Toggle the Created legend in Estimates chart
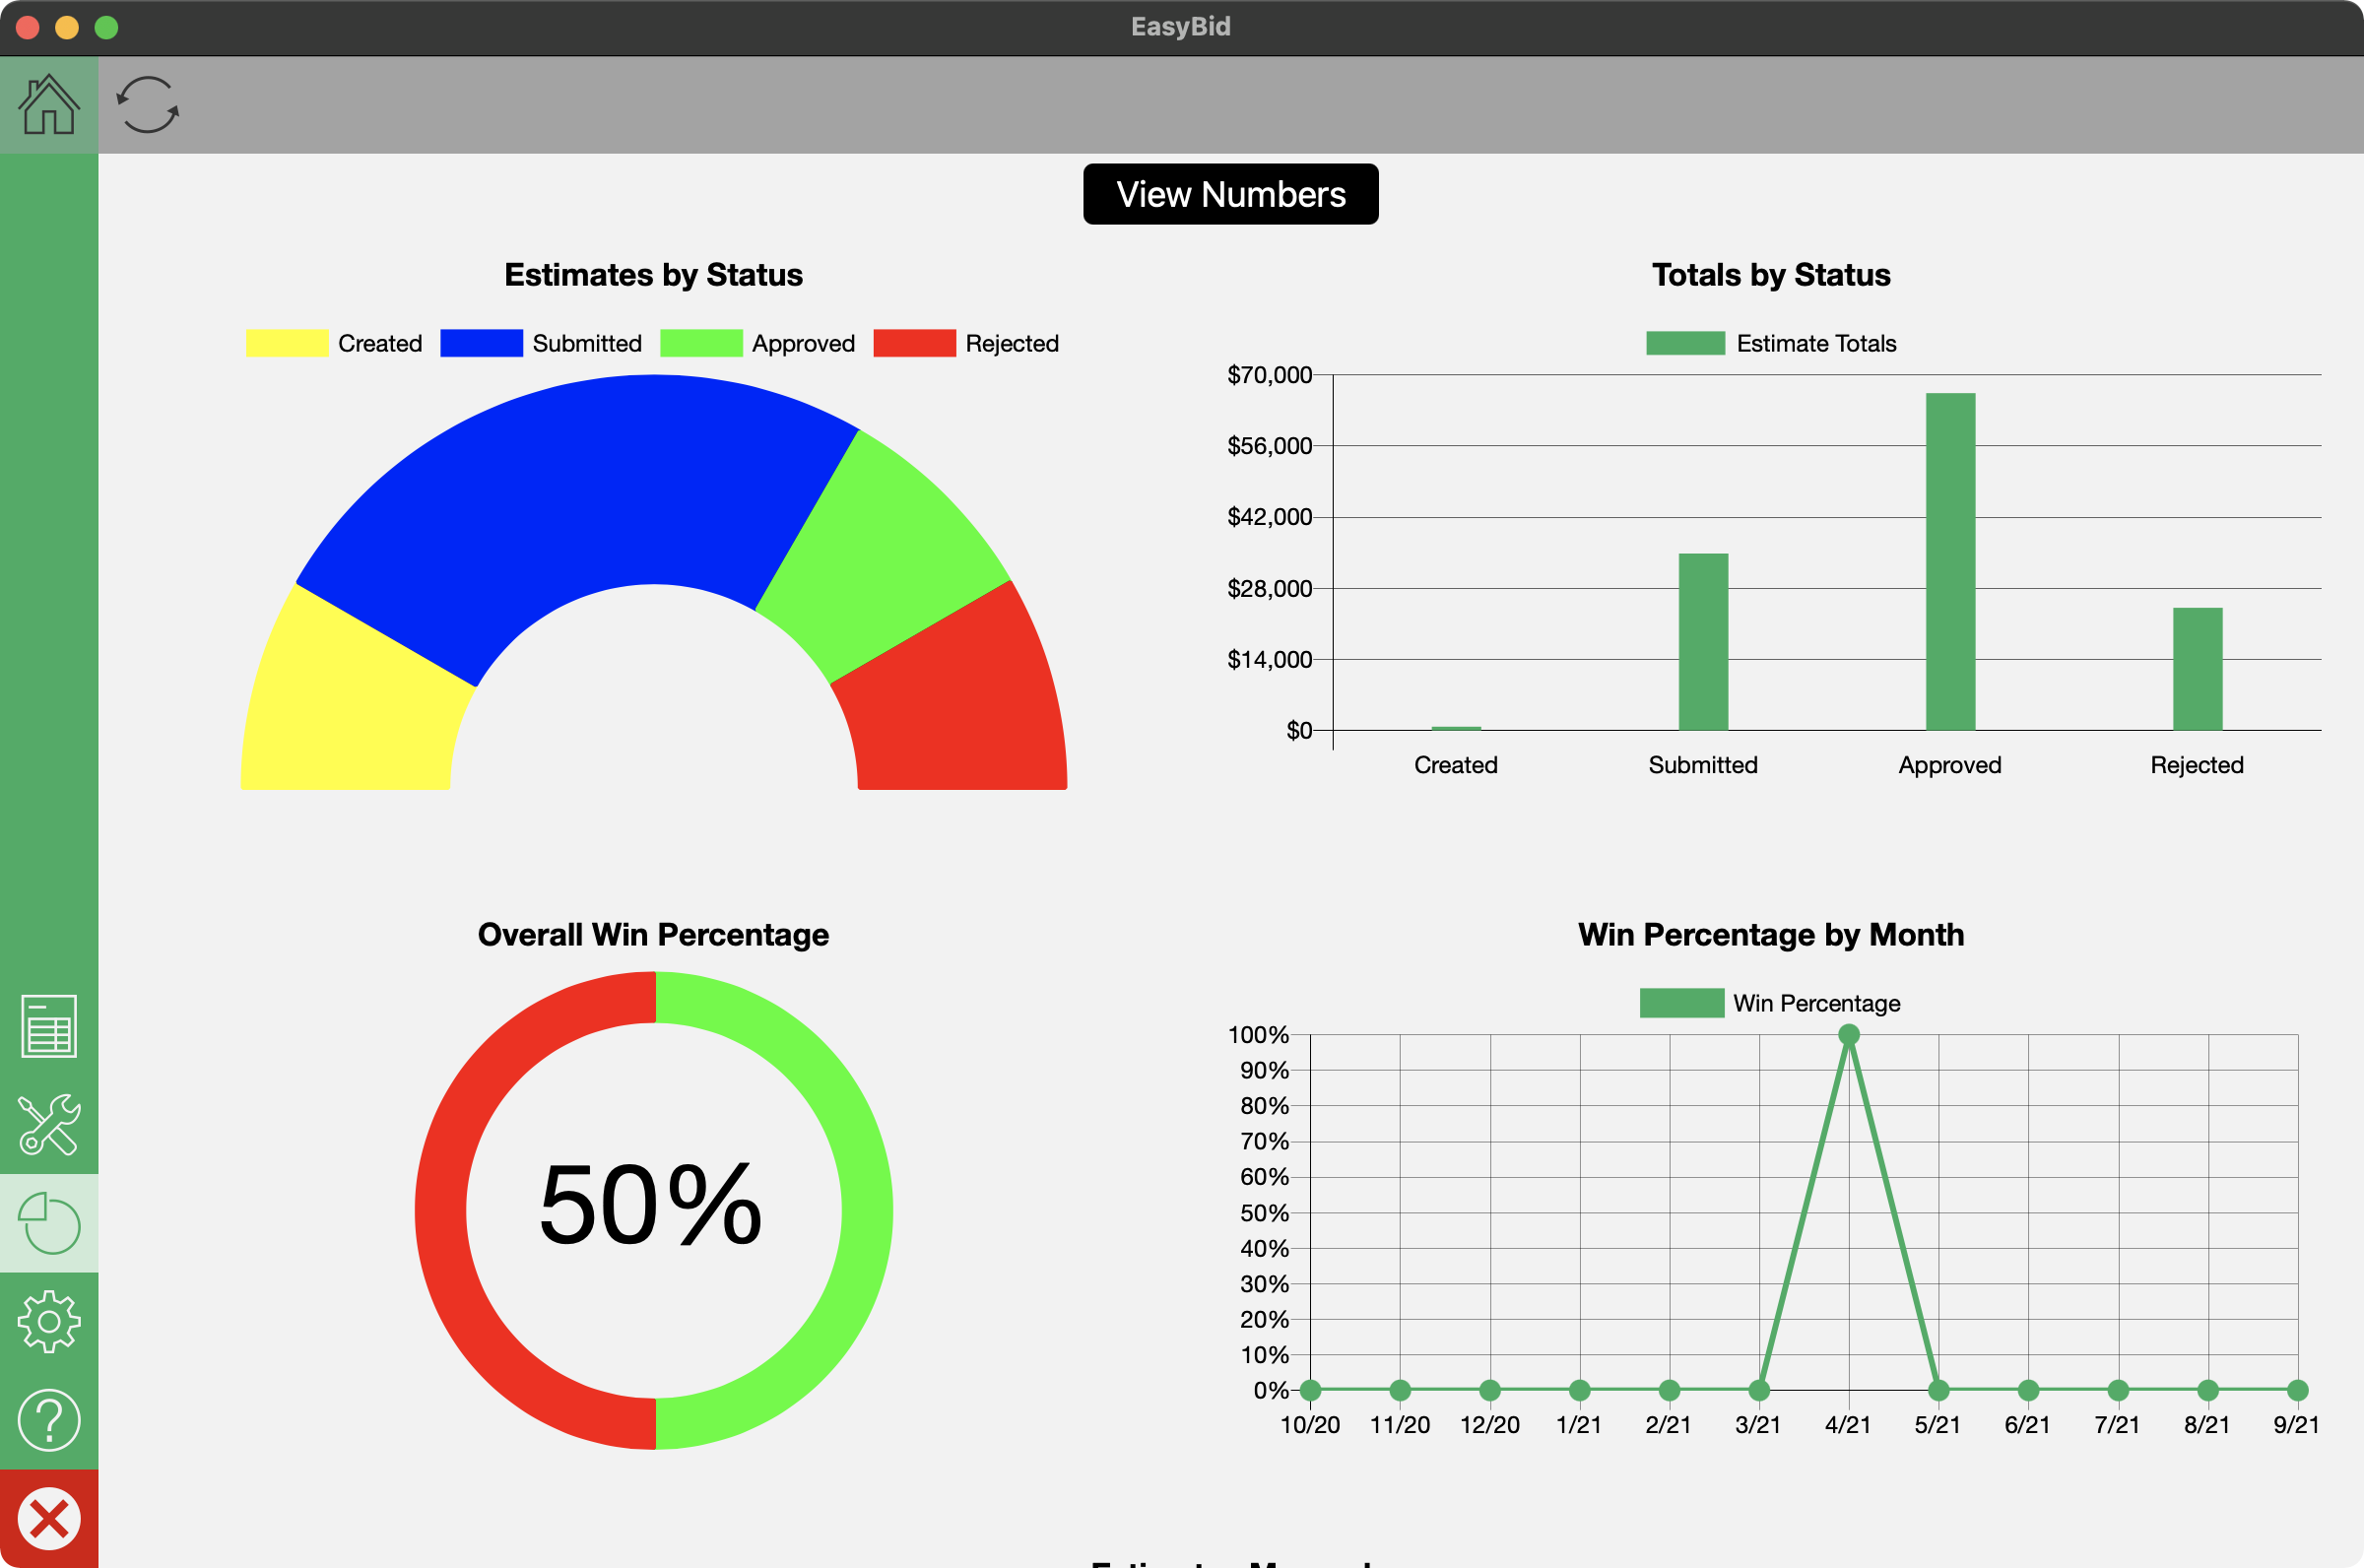The image size is (2364, 1568). click(x=379, y=343)
